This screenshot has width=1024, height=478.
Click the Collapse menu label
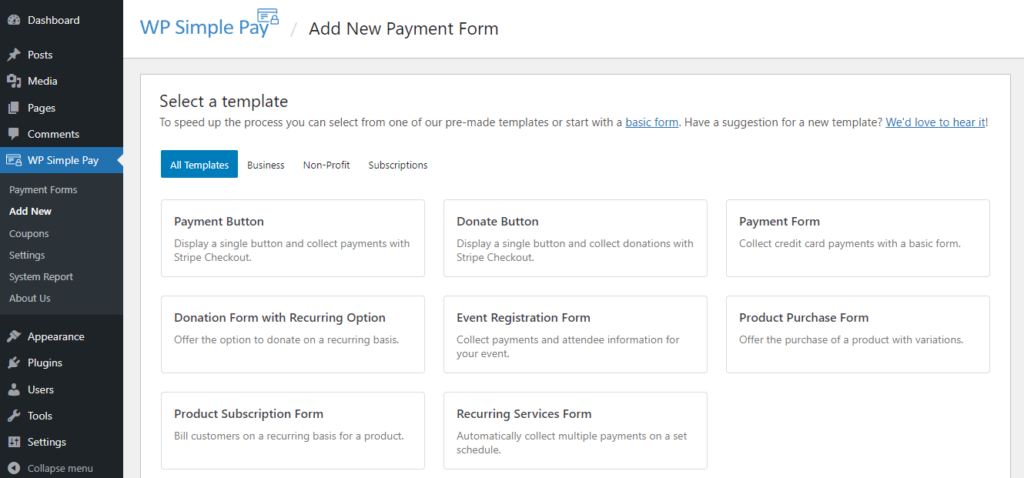tap(60, 468)
